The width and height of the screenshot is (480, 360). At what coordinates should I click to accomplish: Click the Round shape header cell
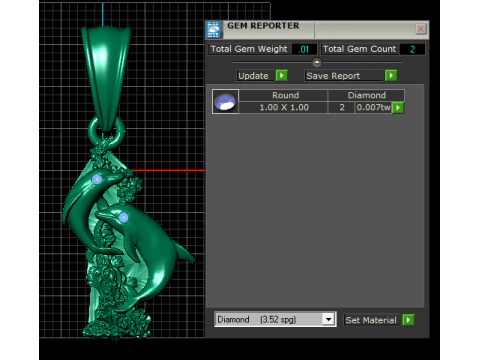[x=284, y=95]
